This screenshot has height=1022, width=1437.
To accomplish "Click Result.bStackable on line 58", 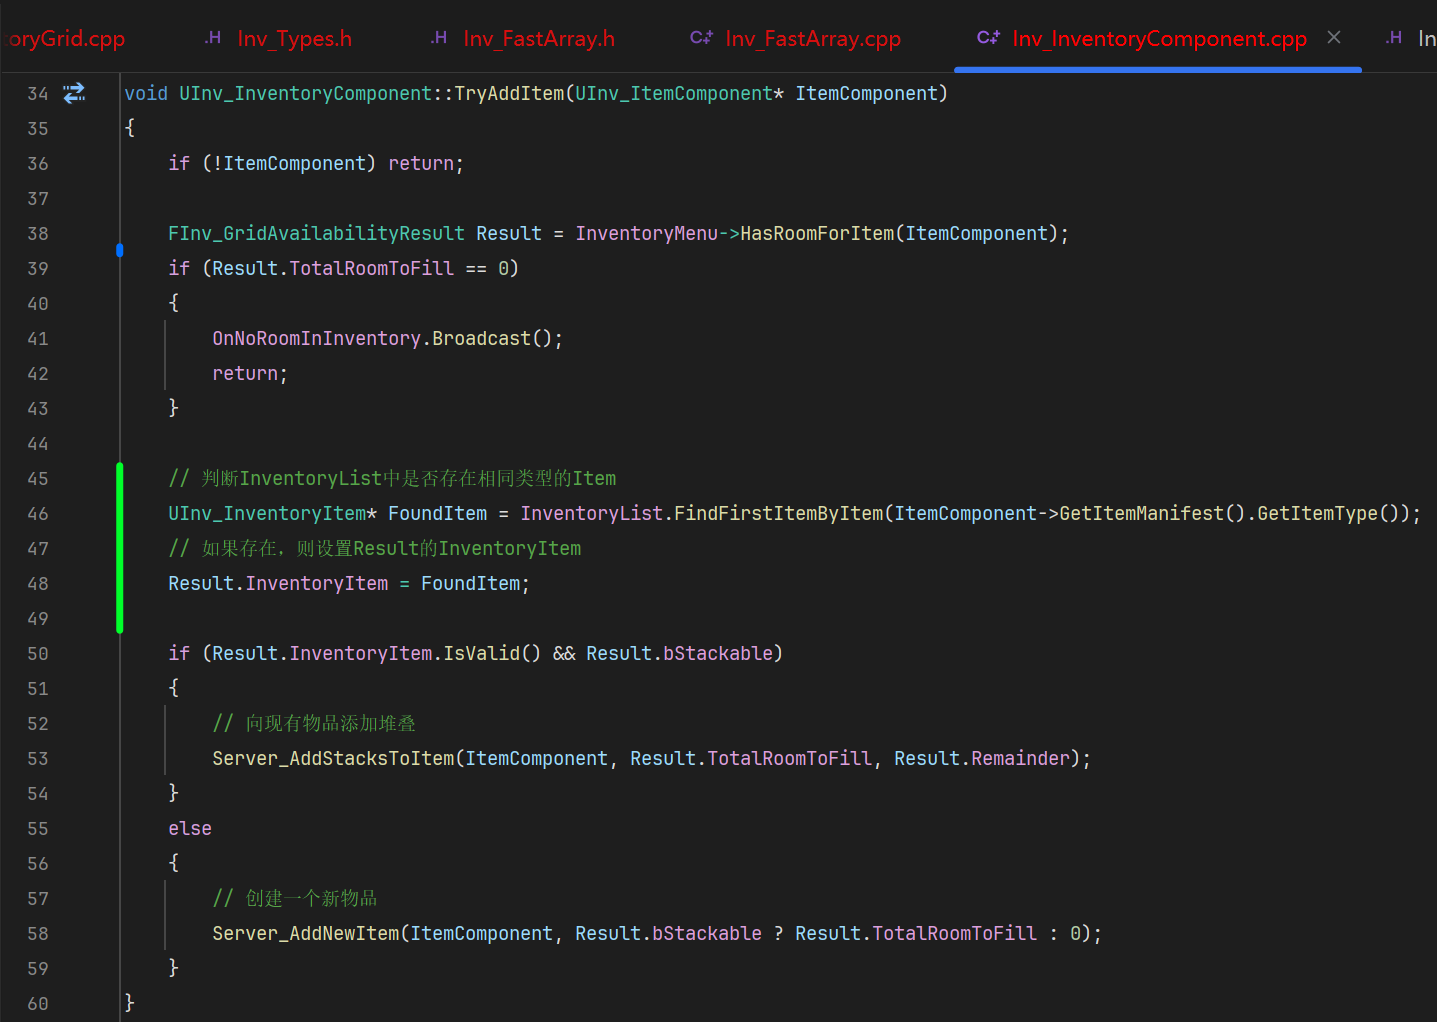I will [668, 933].
